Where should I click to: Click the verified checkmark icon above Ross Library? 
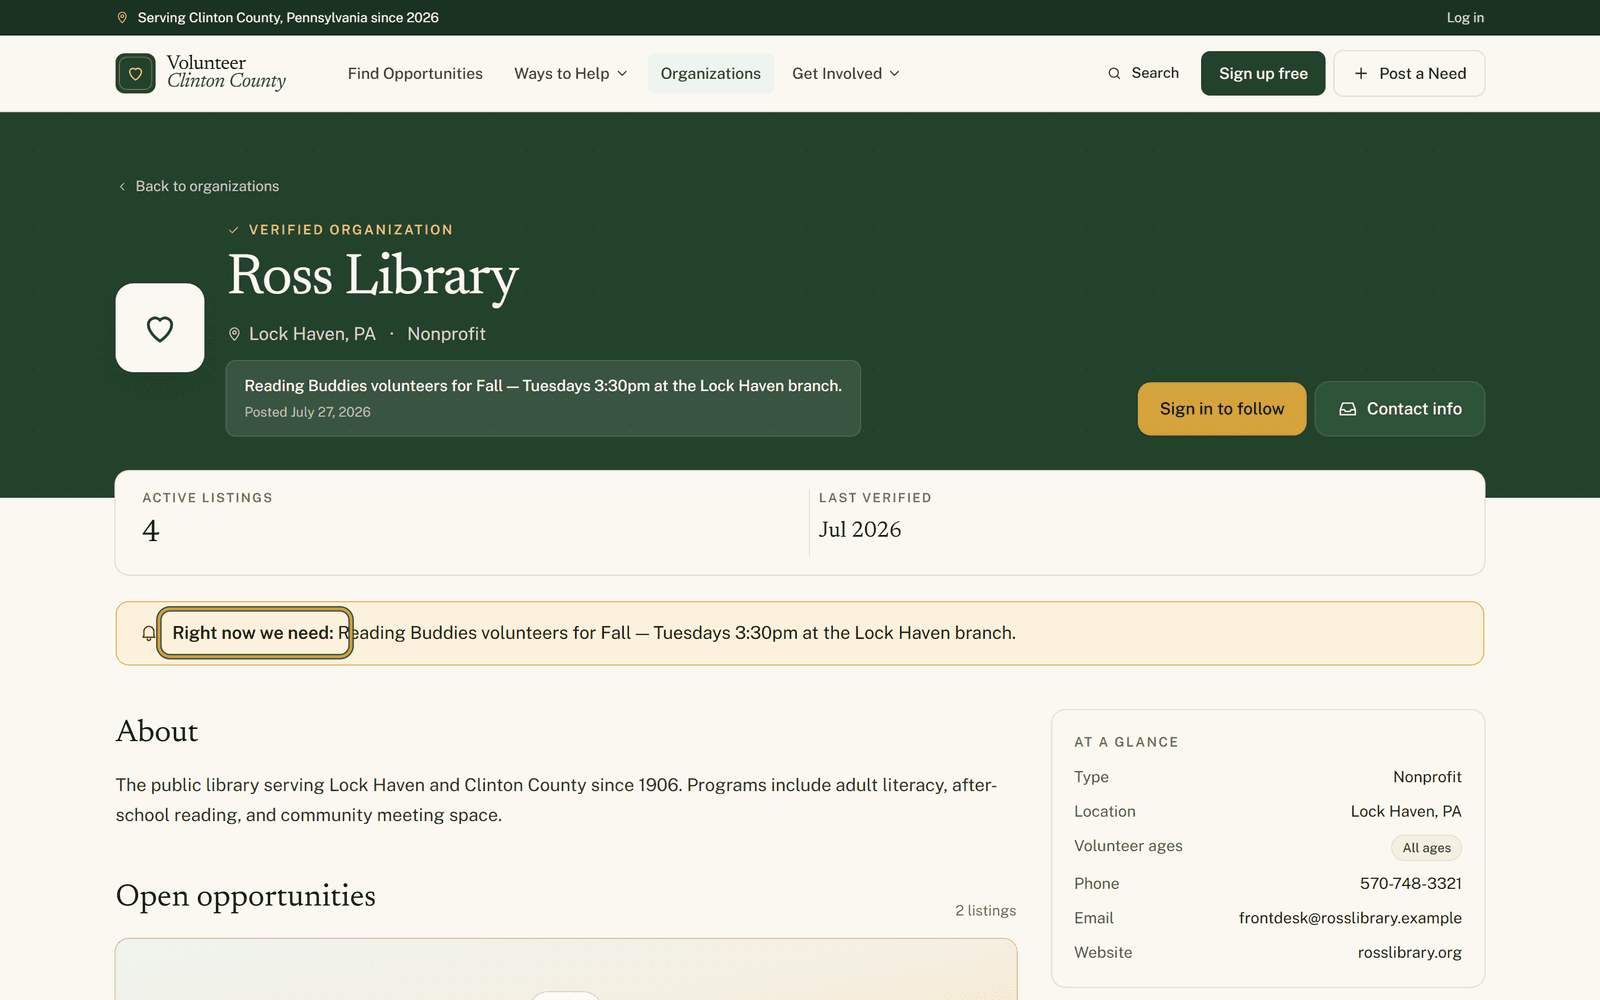[x=234, y=230]
